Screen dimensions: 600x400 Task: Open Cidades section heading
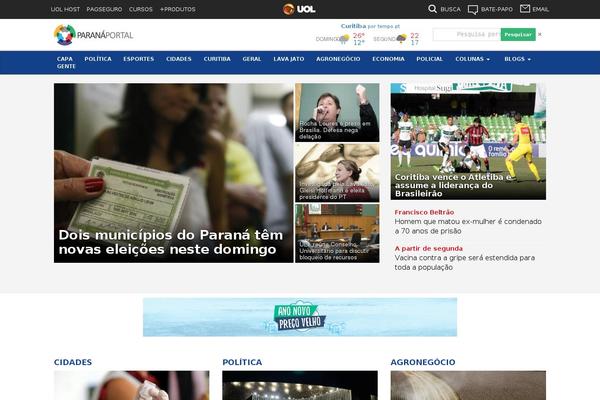click(73, 362)
